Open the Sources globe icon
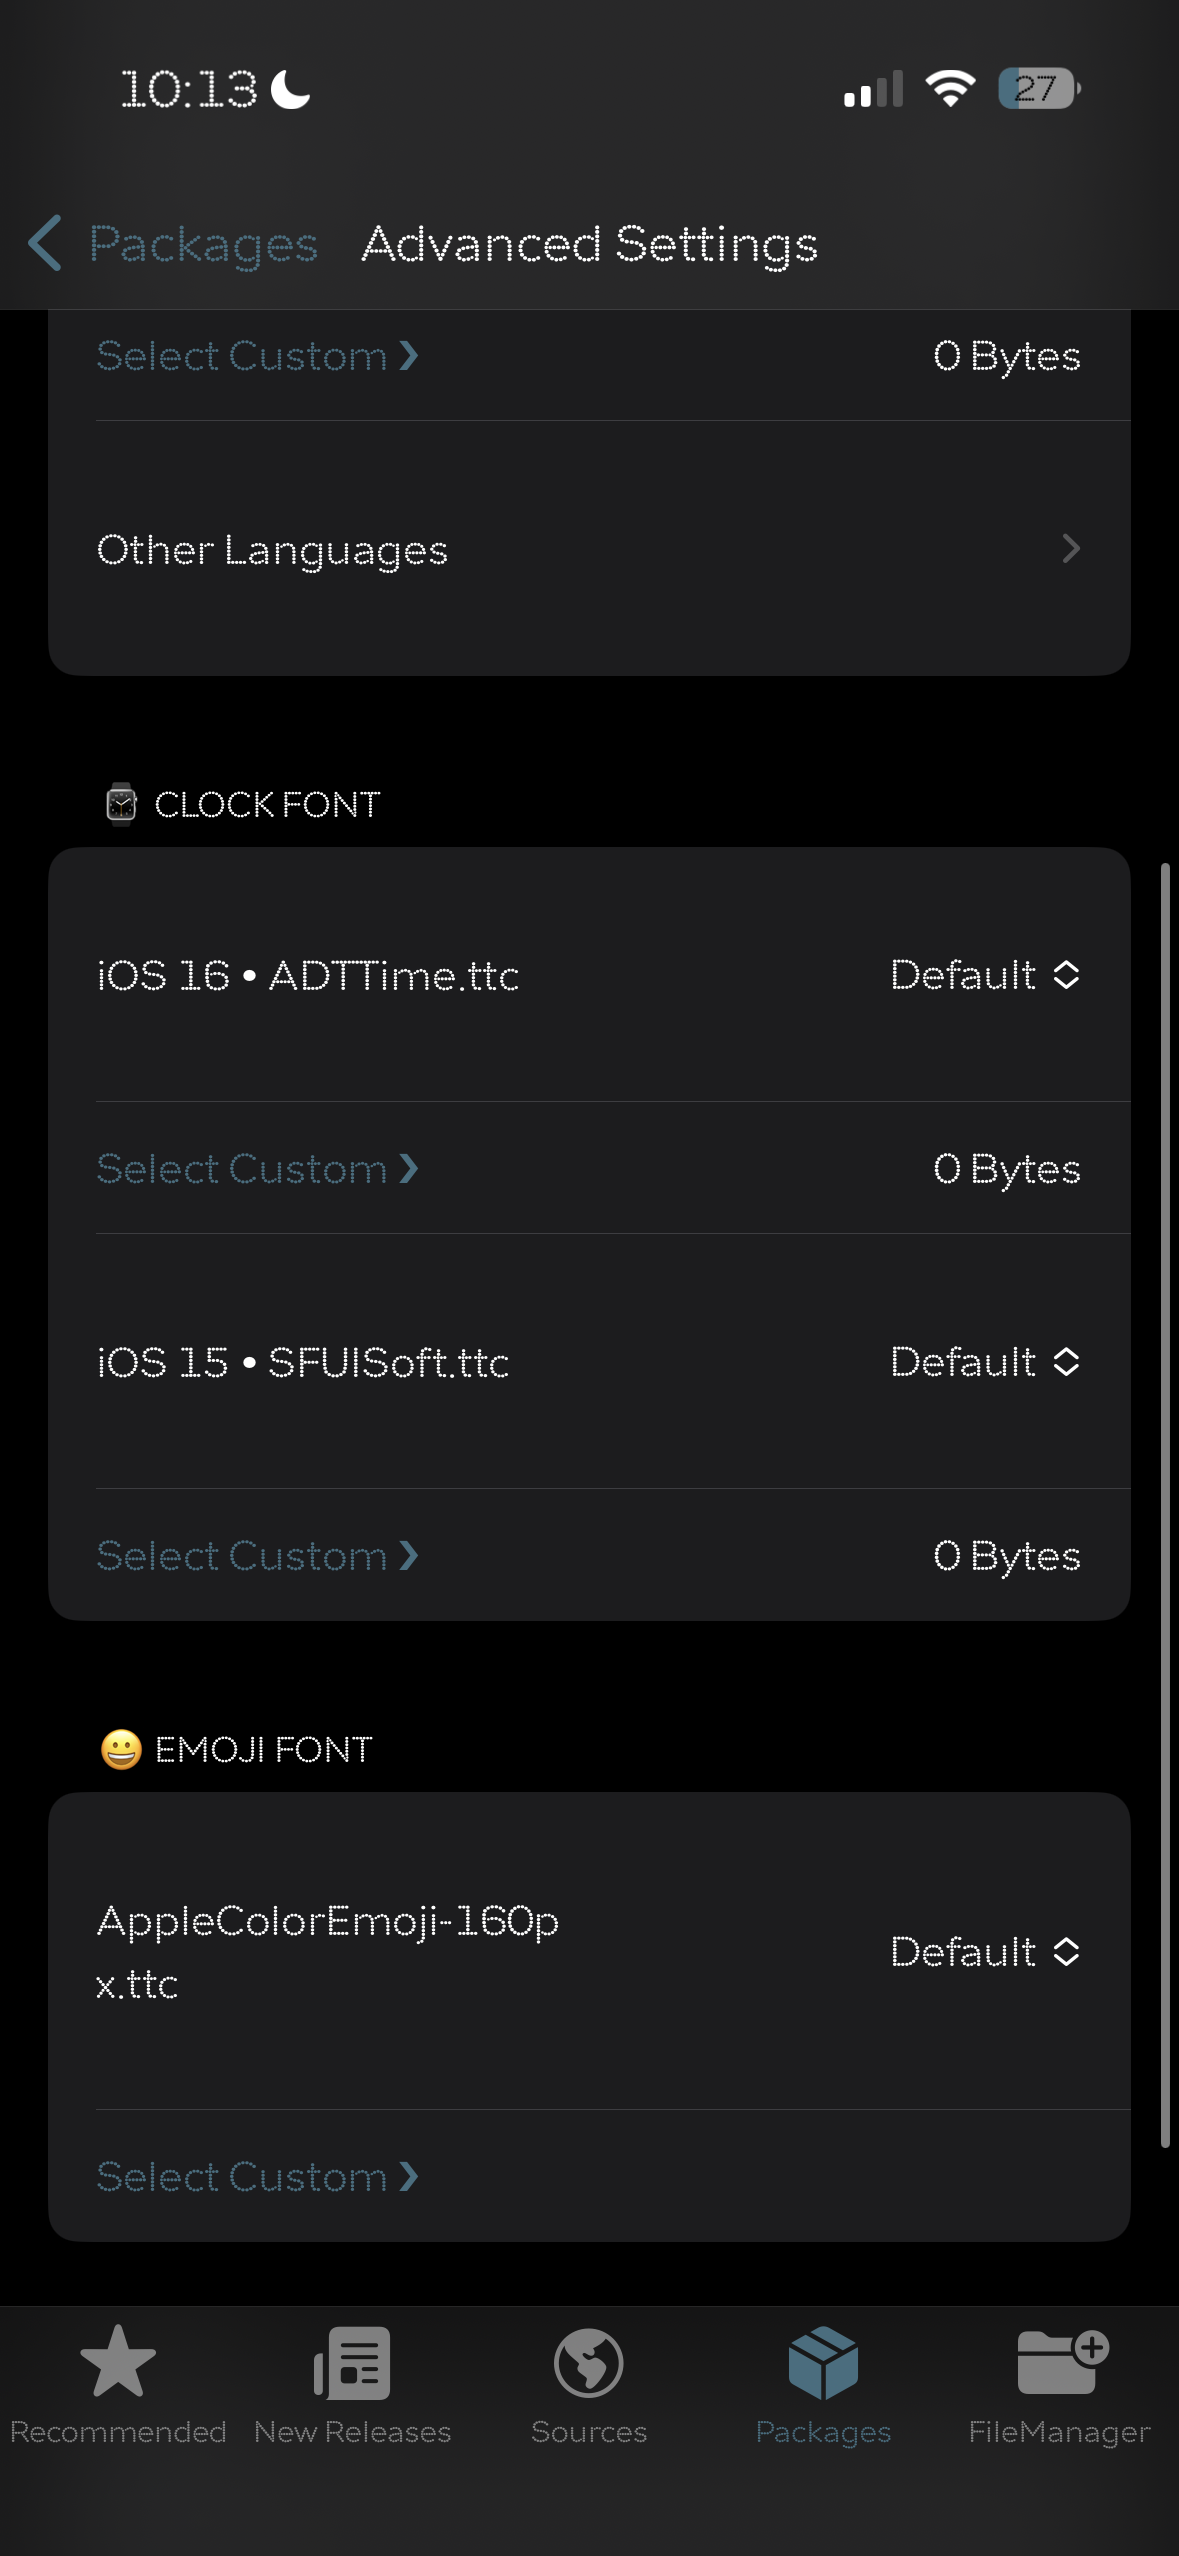 [589, 2362]
